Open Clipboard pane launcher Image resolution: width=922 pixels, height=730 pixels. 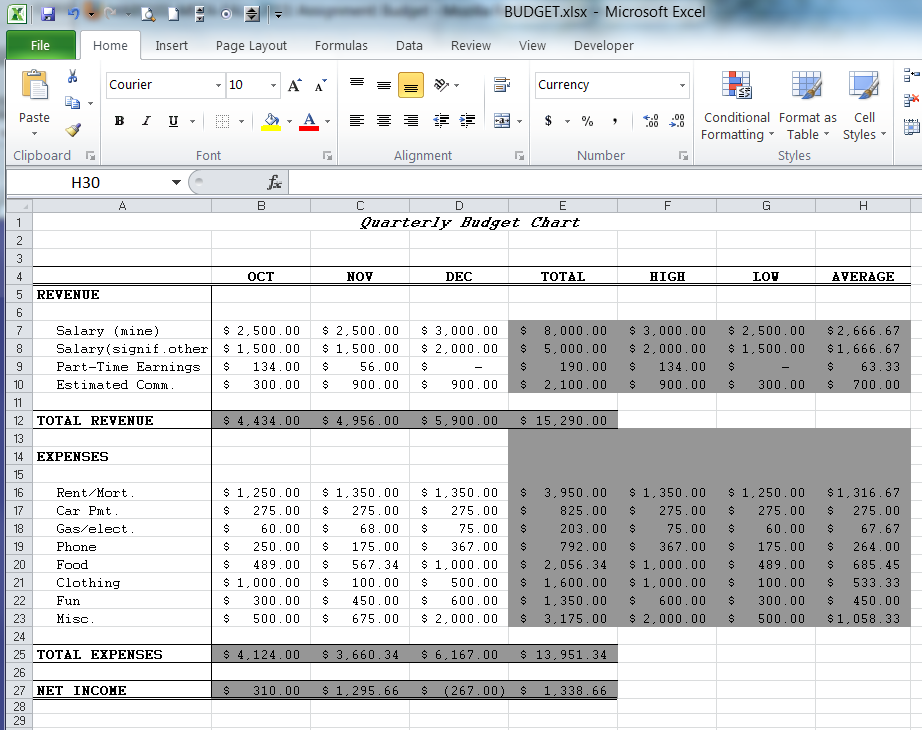coord(90,156)
